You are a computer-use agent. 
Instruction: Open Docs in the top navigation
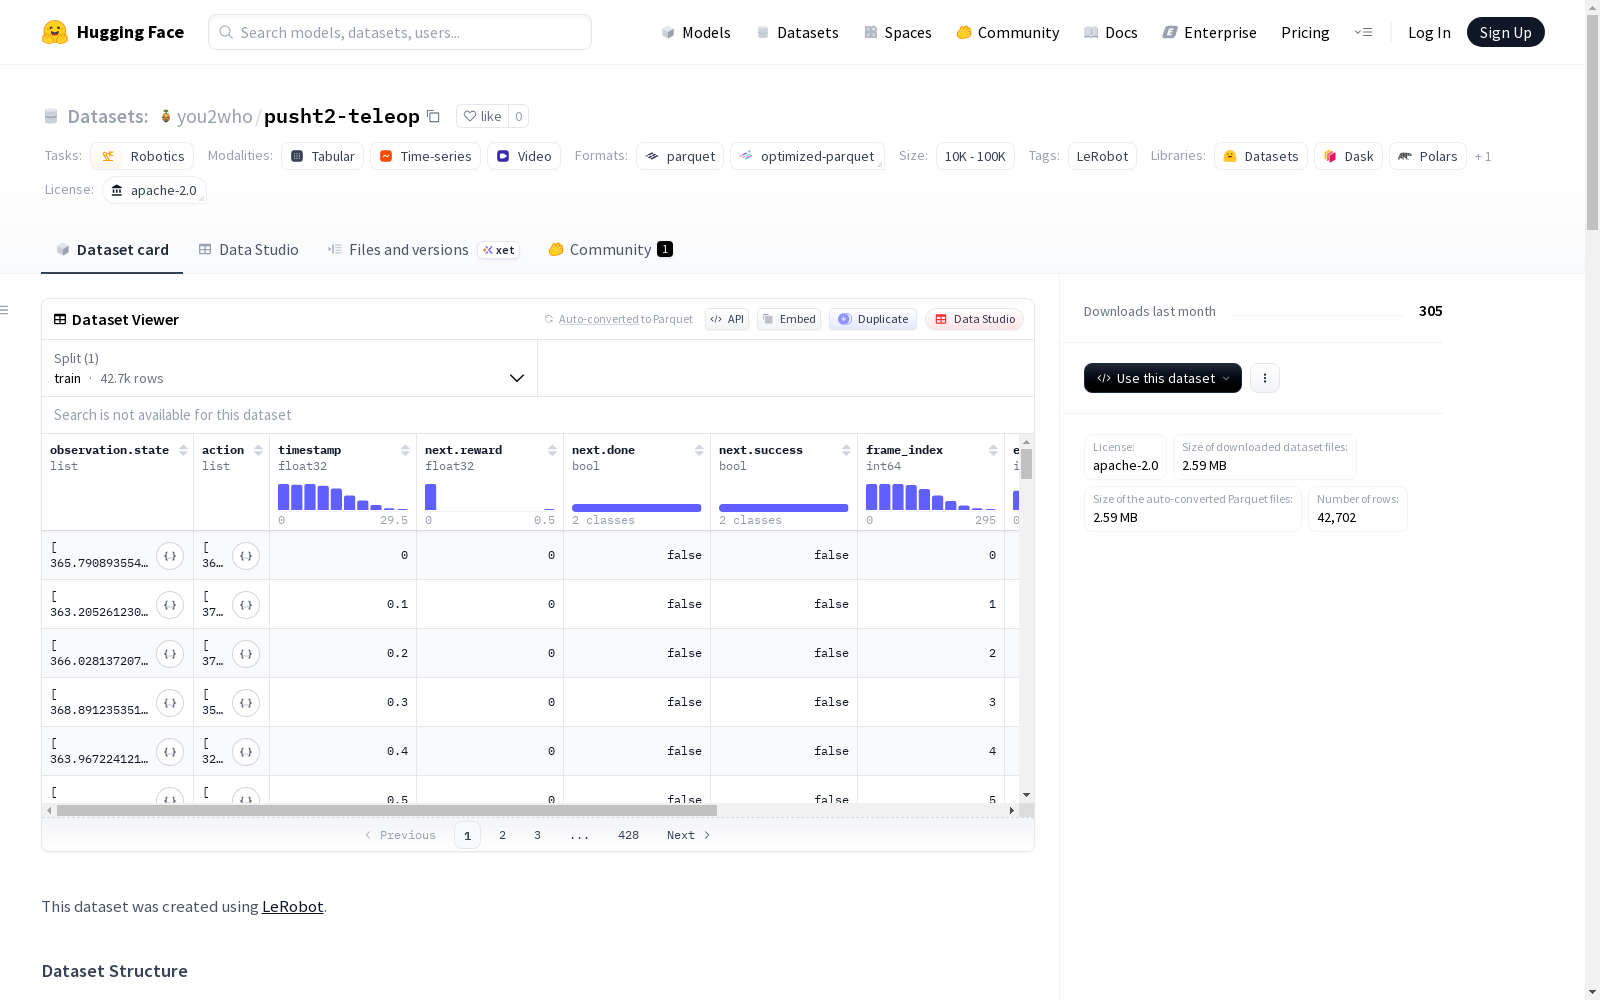(x=1111, y=32)
